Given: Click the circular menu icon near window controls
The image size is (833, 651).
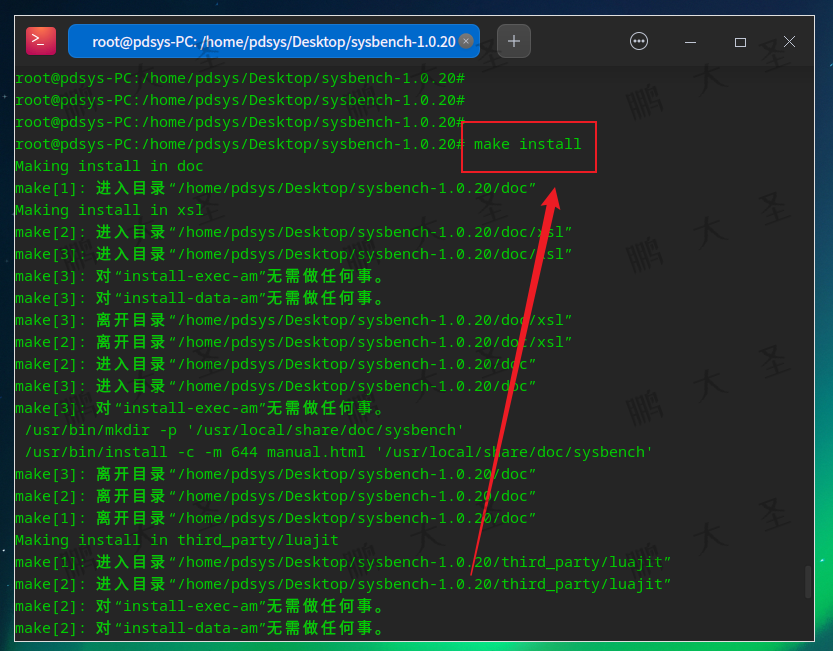Looking at the screenshot, I should point(638,40).
